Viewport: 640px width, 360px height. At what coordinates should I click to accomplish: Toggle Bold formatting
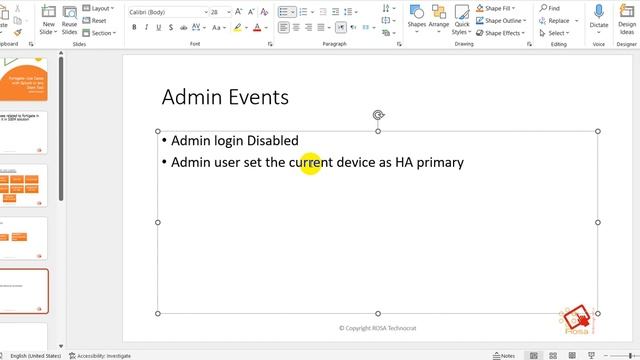134,27
